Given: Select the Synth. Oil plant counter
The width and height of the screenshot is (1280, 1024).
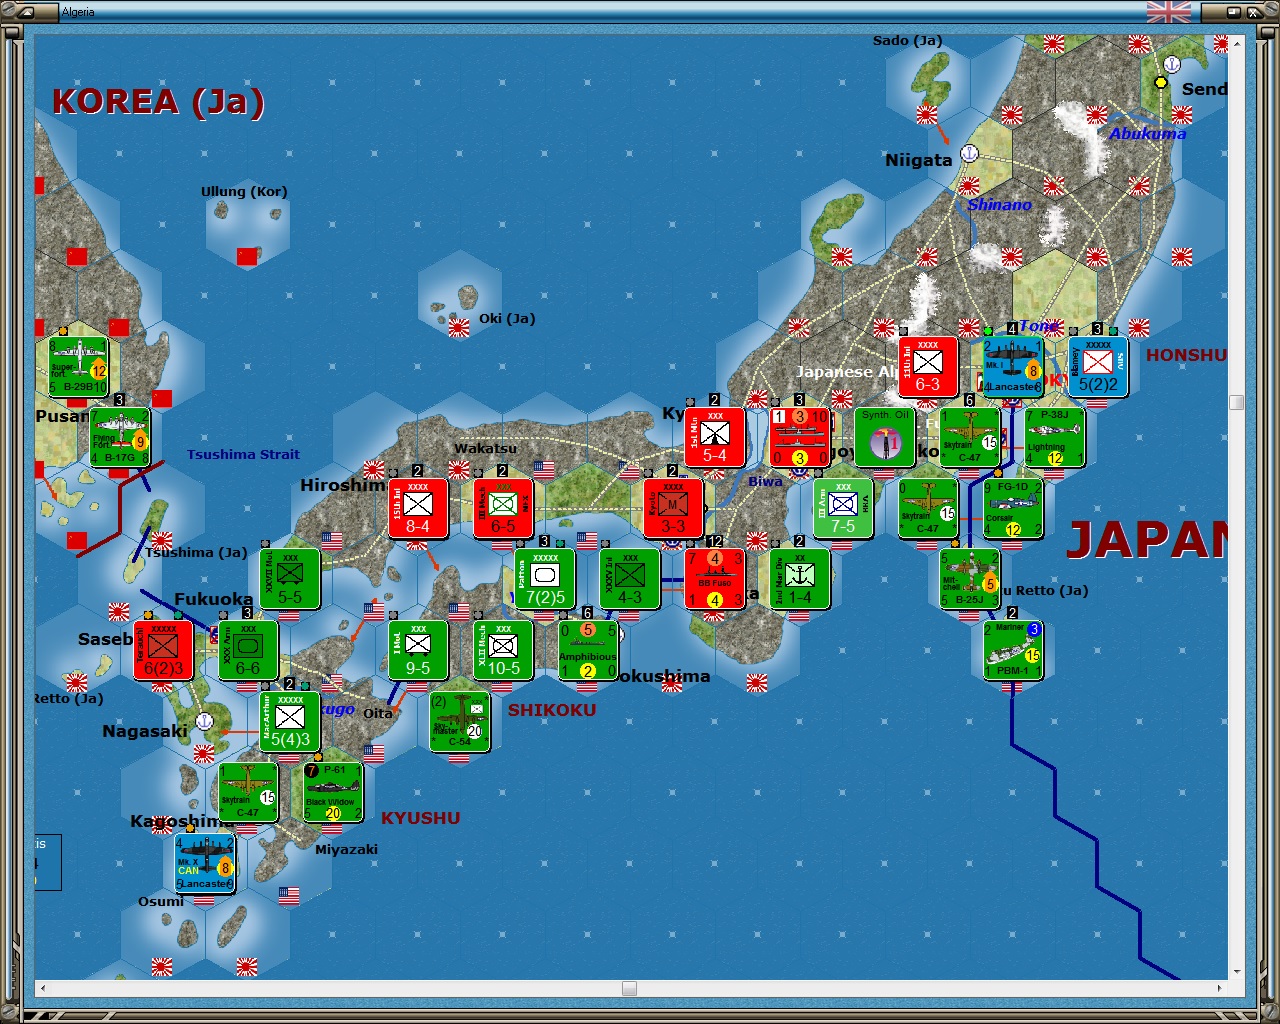Looking at the screenshot, I should click(885, 437).
